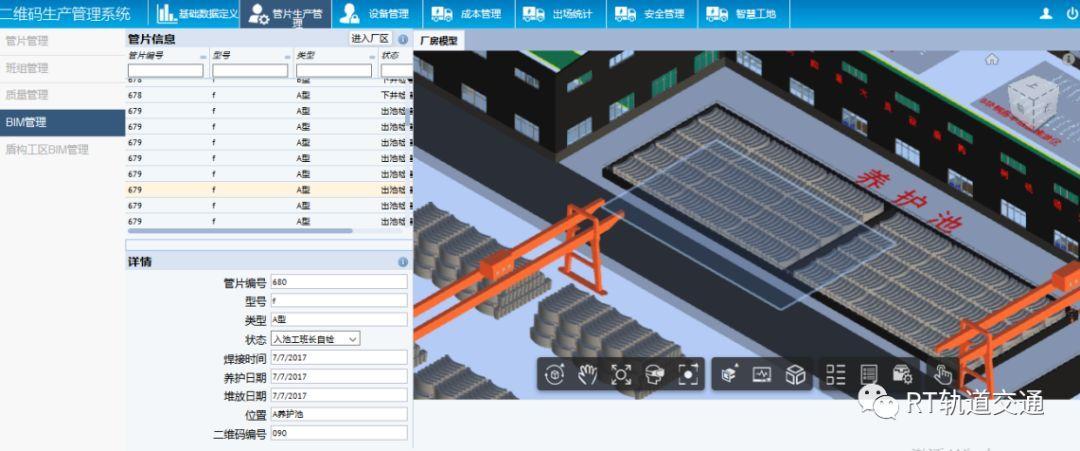Click the 焊接时间 date field
The image size is (1080, 451).
(339, 357)
